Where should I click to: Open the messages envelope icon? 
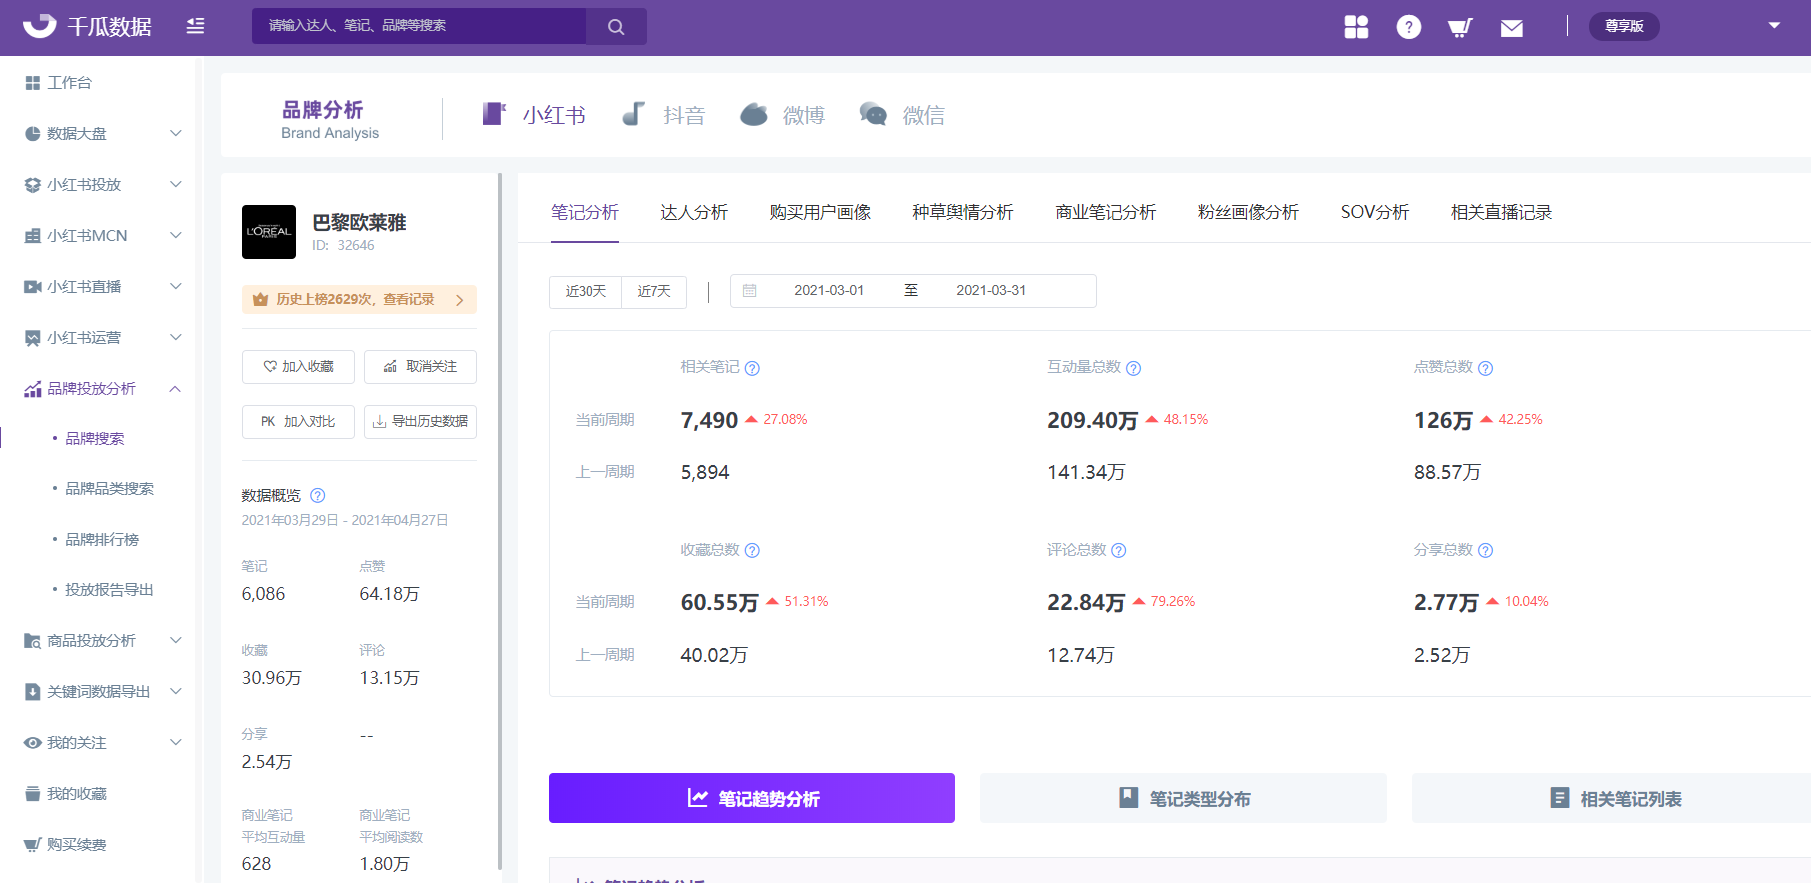pos(1512,28)
